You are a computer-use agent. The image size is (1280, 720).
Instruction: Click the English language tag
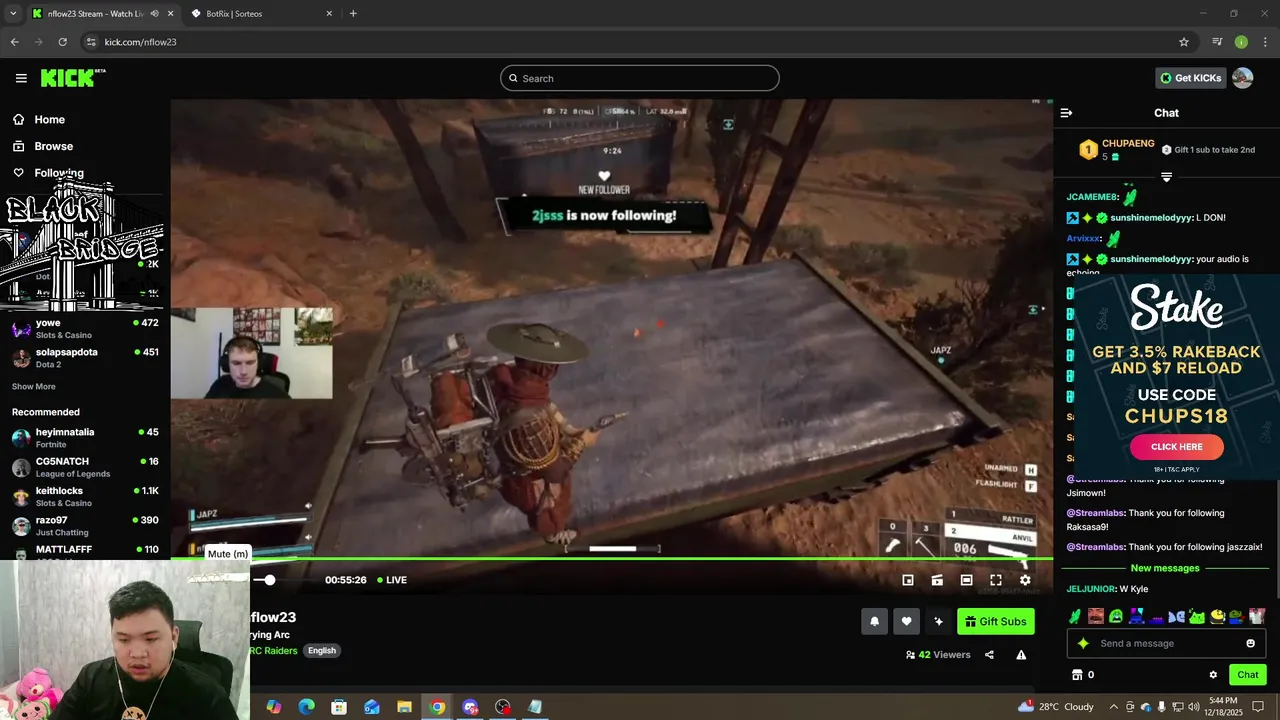point(322,651)
